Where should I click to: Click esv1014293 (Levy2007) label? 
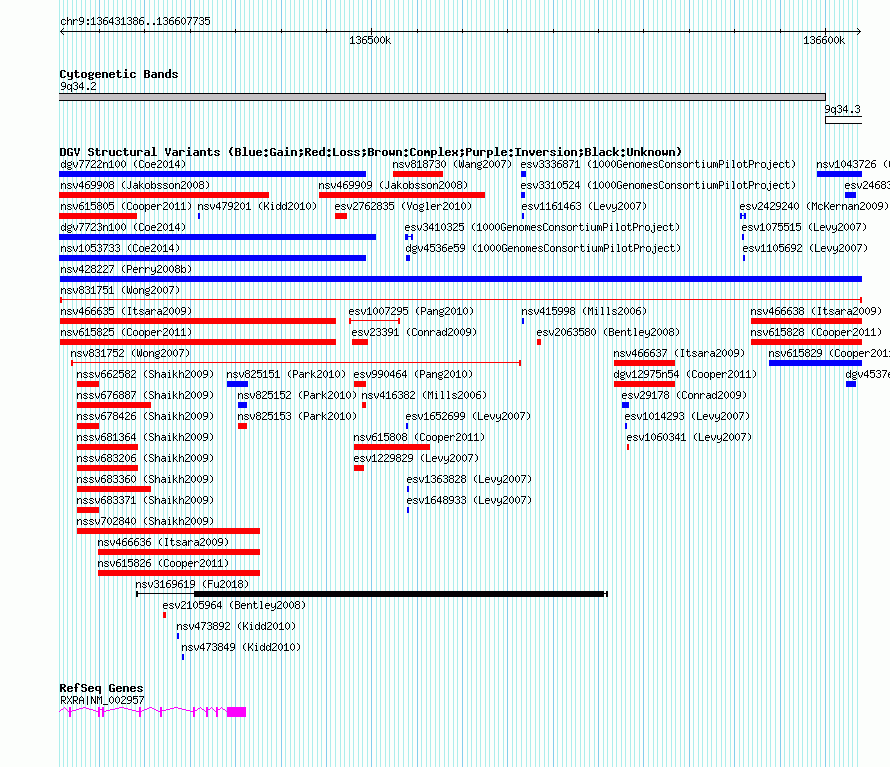pyautogui.click(x=687, y=417)
